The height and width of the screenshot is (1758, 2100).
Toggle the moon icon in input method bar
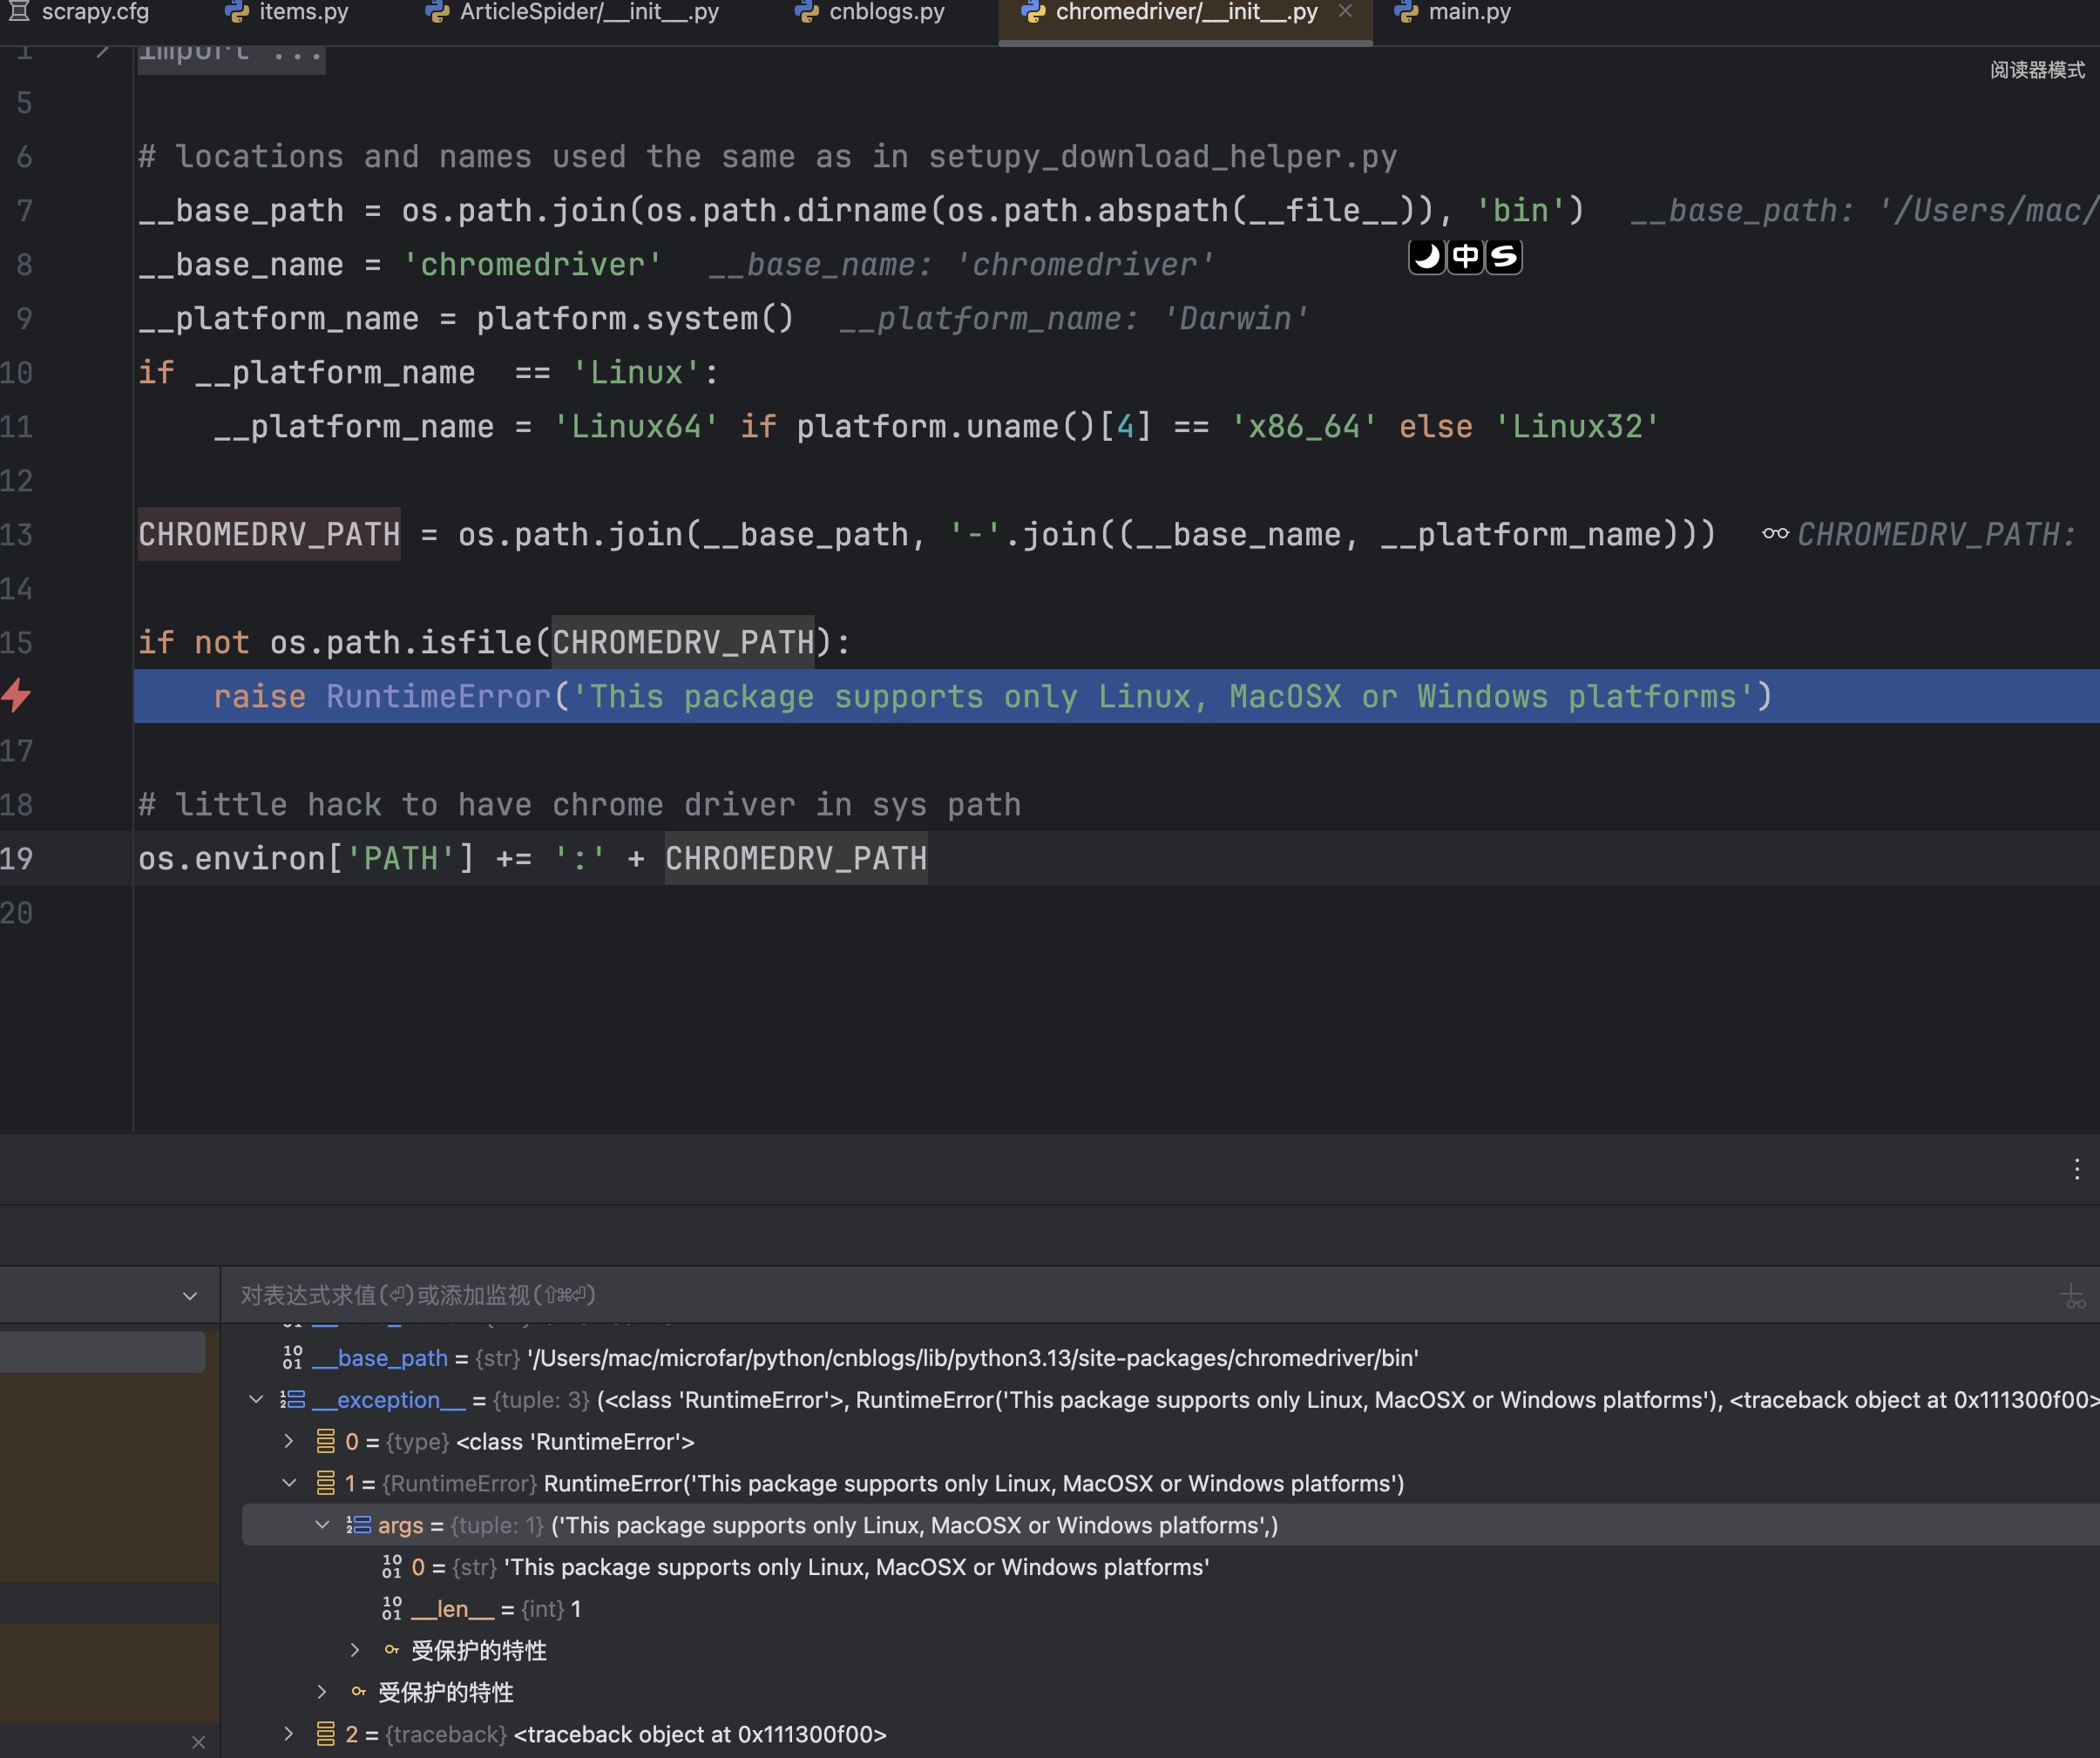click(1427, 257)
